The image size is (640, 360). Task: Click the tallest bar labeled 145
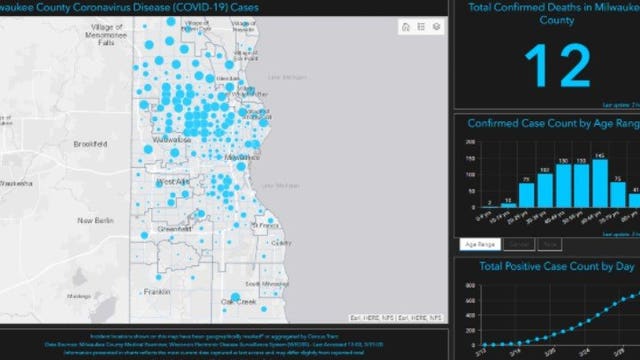pos(600,183)
